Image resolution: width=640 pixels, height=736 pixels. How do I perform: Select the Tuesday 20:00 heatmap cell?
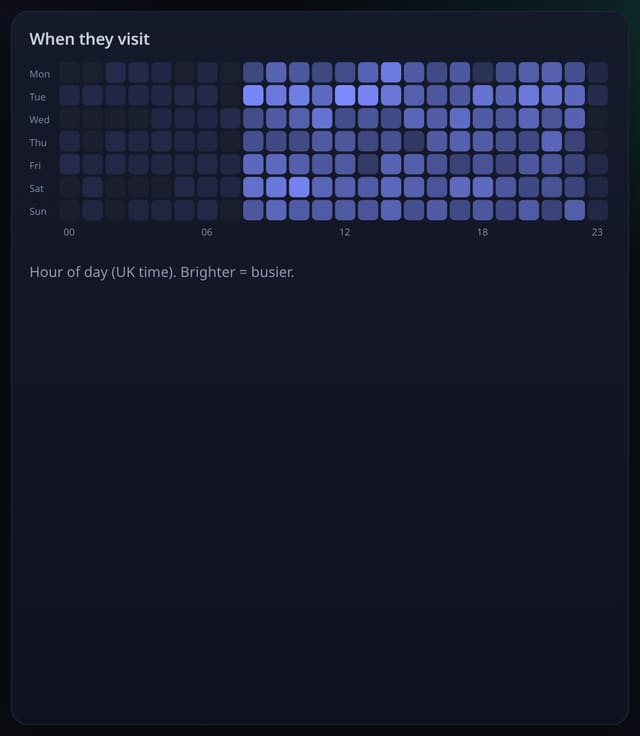tap(529, 95)
